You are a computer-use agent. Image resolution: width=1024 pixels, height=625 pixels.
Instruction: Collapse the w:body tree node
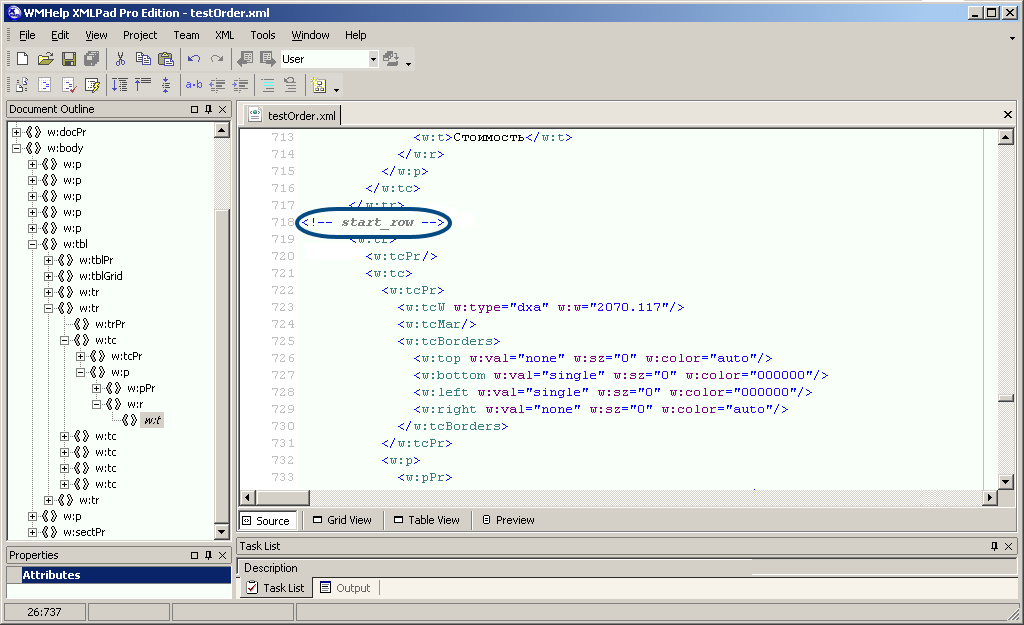click(x=17, y=148)
